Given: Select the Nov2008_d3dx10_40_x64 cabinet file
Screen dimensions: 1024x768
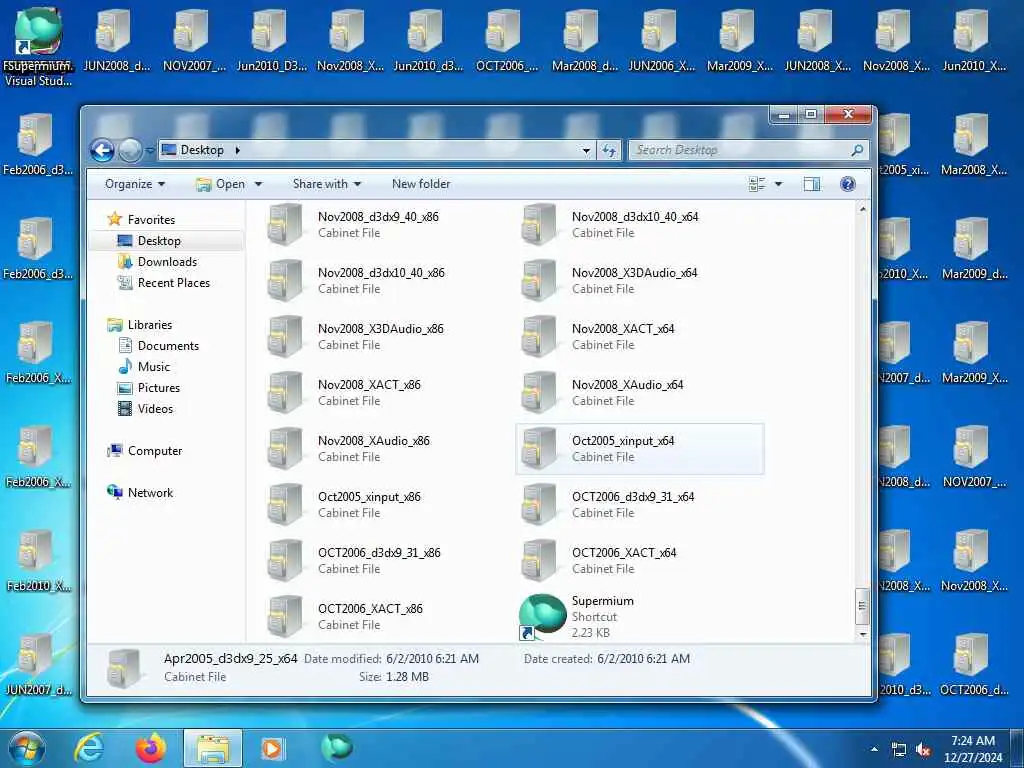Looking at the screenshot, I should 639,225.
